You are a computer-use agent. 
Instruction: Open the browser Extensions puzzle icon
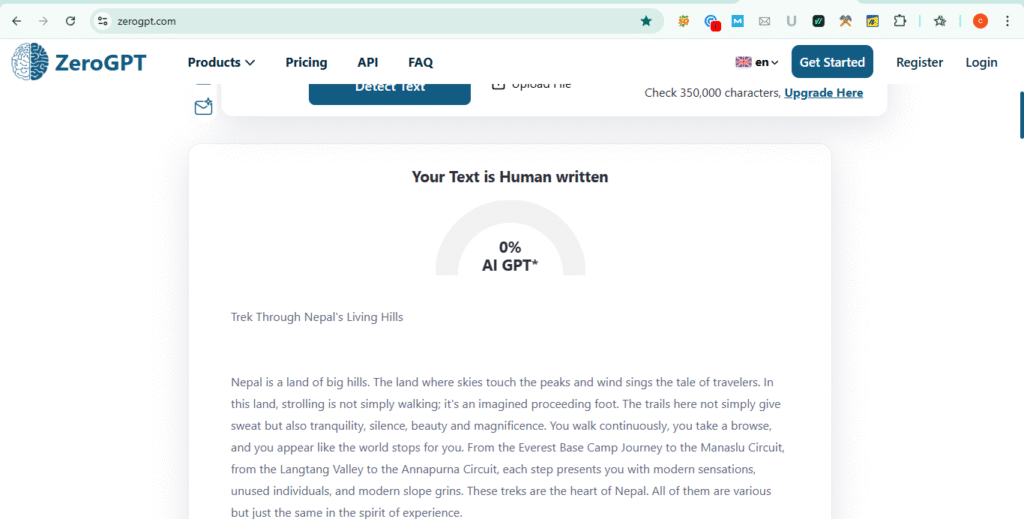[900, 21]
